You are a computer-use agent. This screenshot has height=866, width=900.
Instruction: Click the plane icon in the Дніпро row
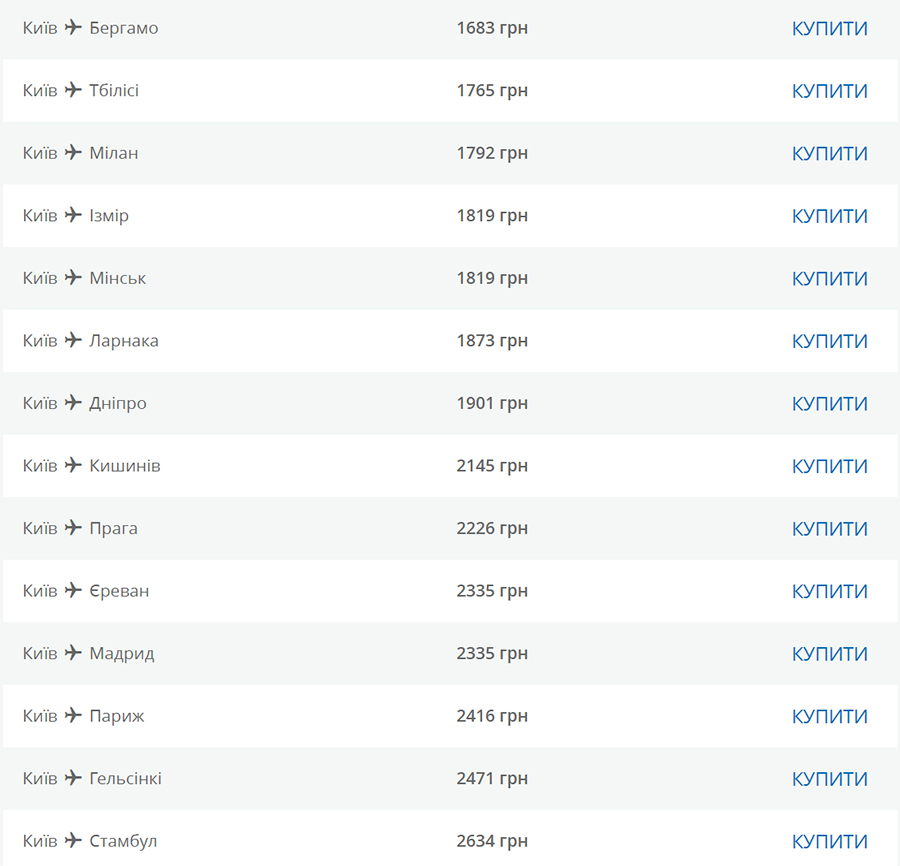[73, 402]
